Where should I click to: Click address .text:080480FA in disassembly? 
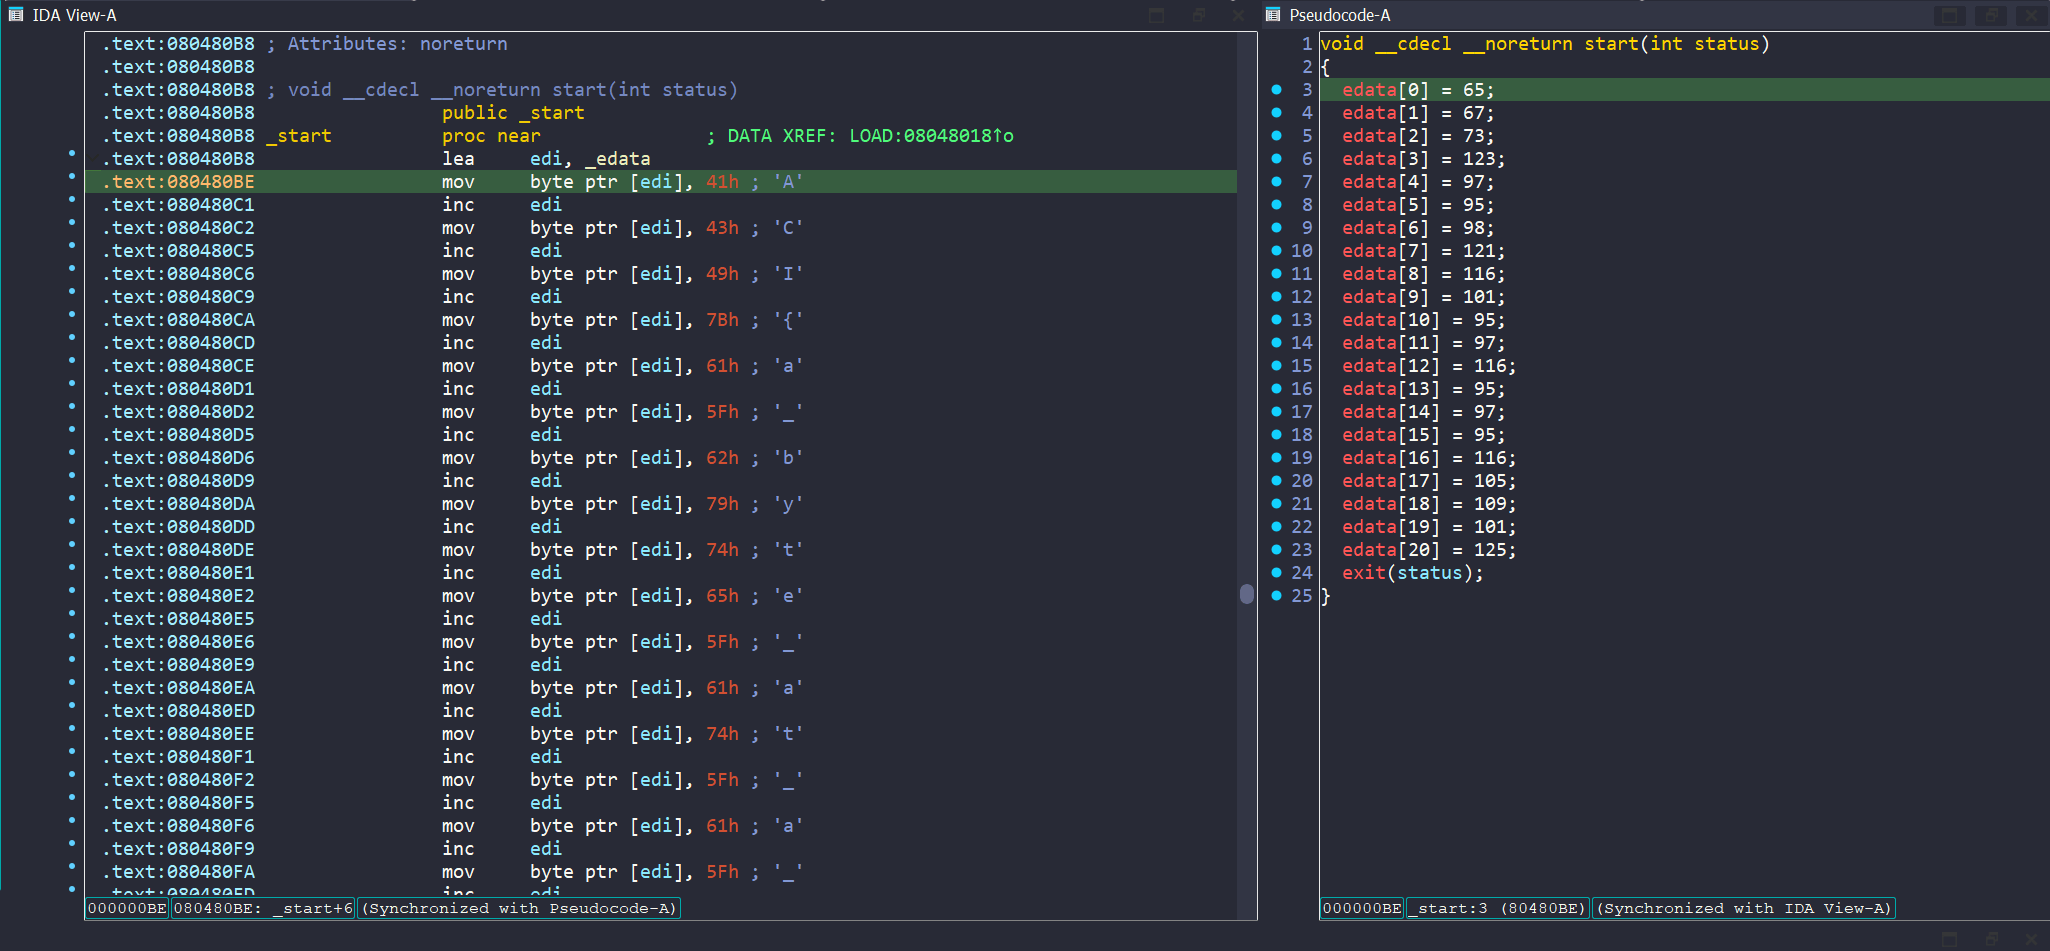178,872
